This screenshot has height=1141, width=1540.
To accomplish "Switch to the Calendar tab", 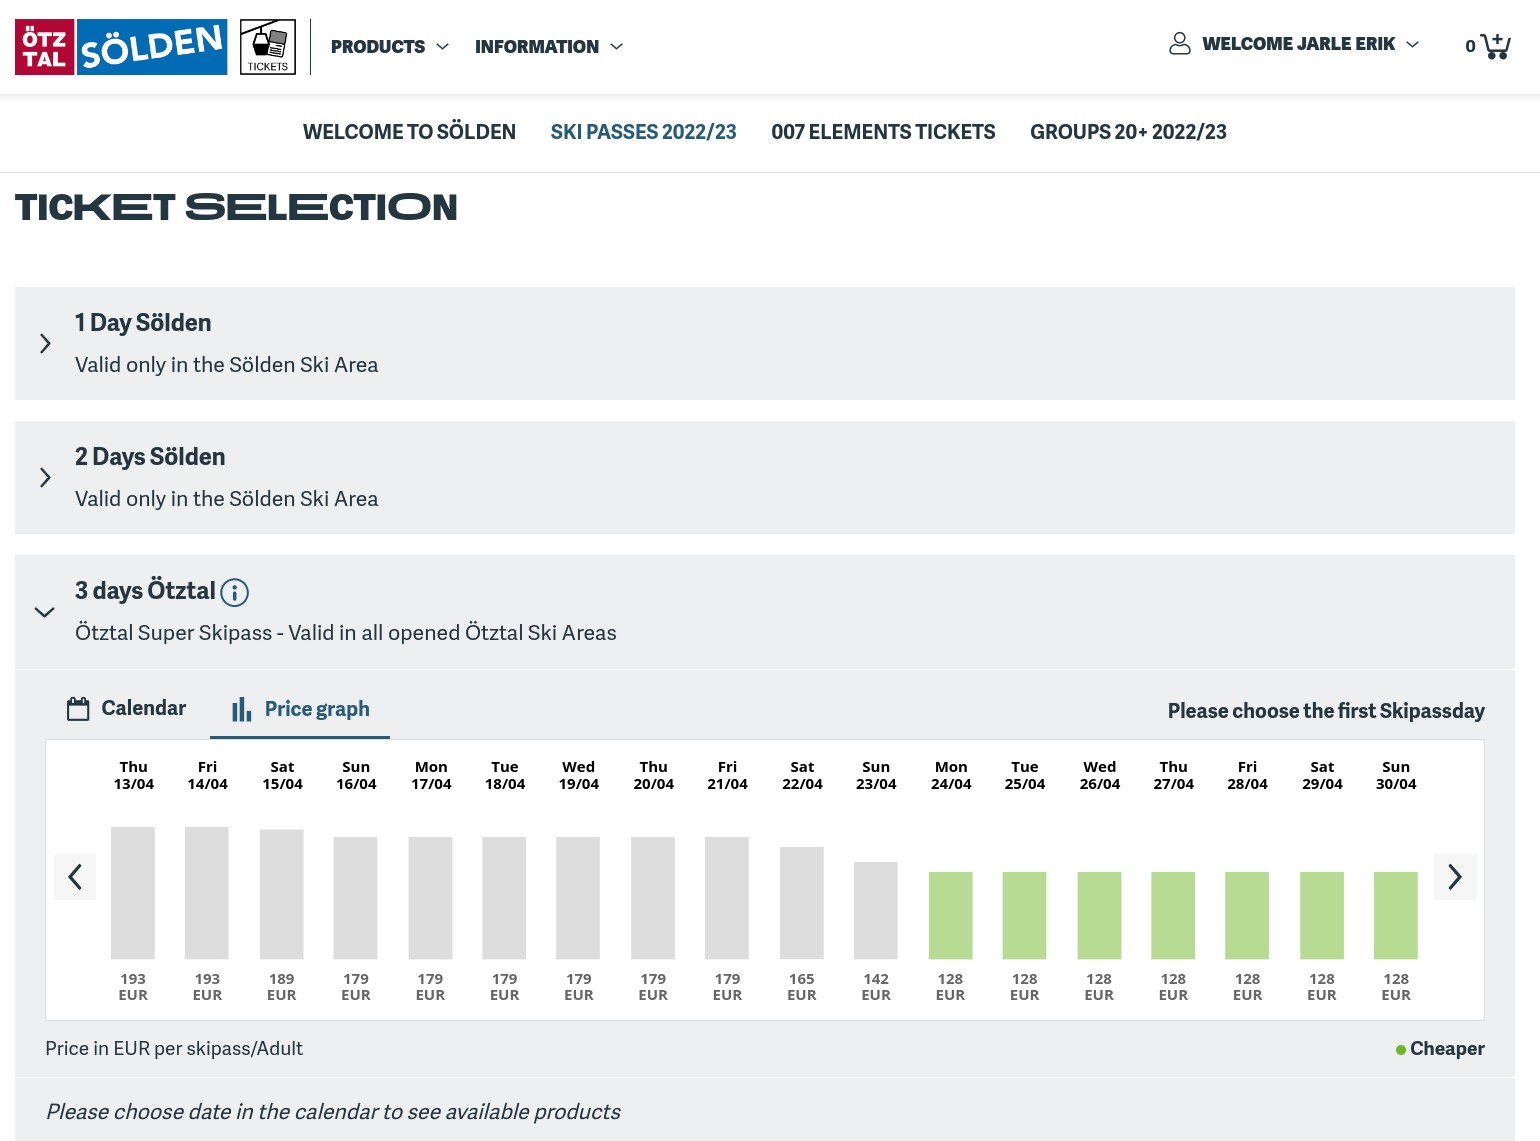I will 127,708.
